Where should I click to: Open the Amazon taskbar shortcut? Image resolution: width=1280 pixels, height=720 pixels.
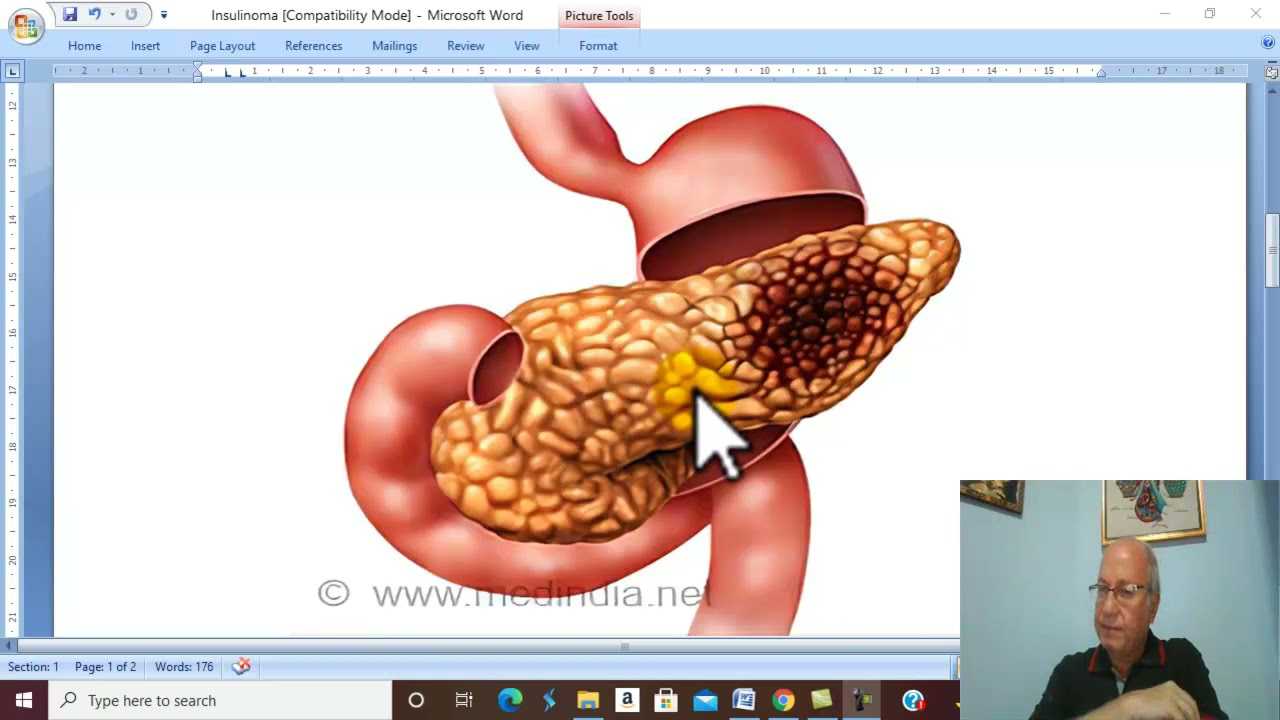tap(627, 700)
